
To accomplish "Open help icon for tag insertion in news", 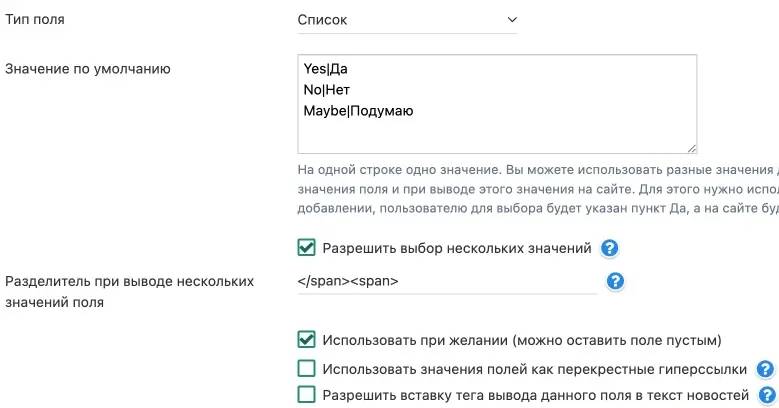I will point(768,395).
